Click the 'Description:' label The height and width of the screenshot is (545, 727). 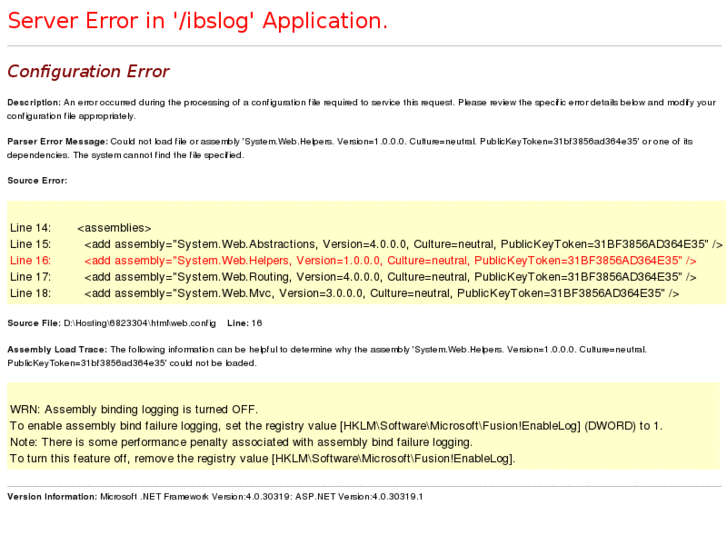34,103
